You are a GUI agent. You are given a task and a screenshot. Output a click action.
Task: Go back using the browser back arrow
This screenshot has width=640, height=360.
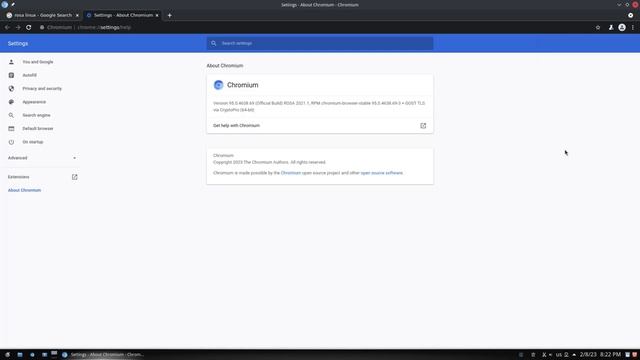(x=7, y=27)
